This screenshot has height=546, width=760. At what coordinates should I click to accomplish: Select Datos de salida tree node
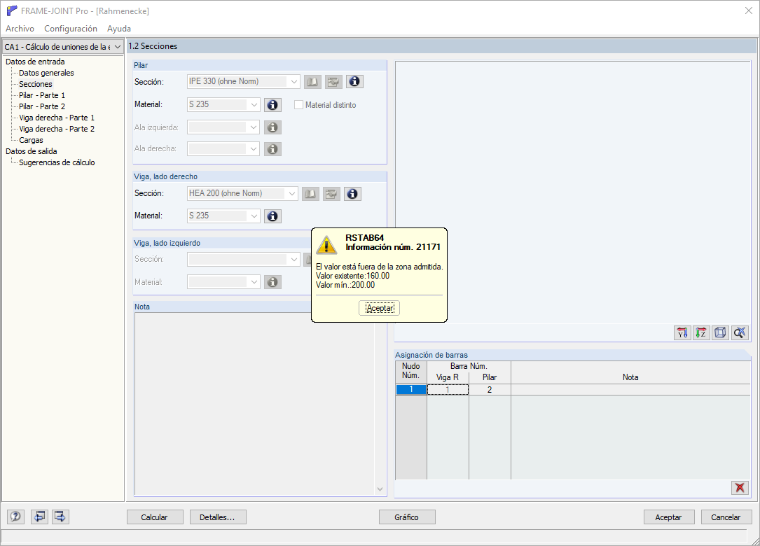(x=32, y=151)
